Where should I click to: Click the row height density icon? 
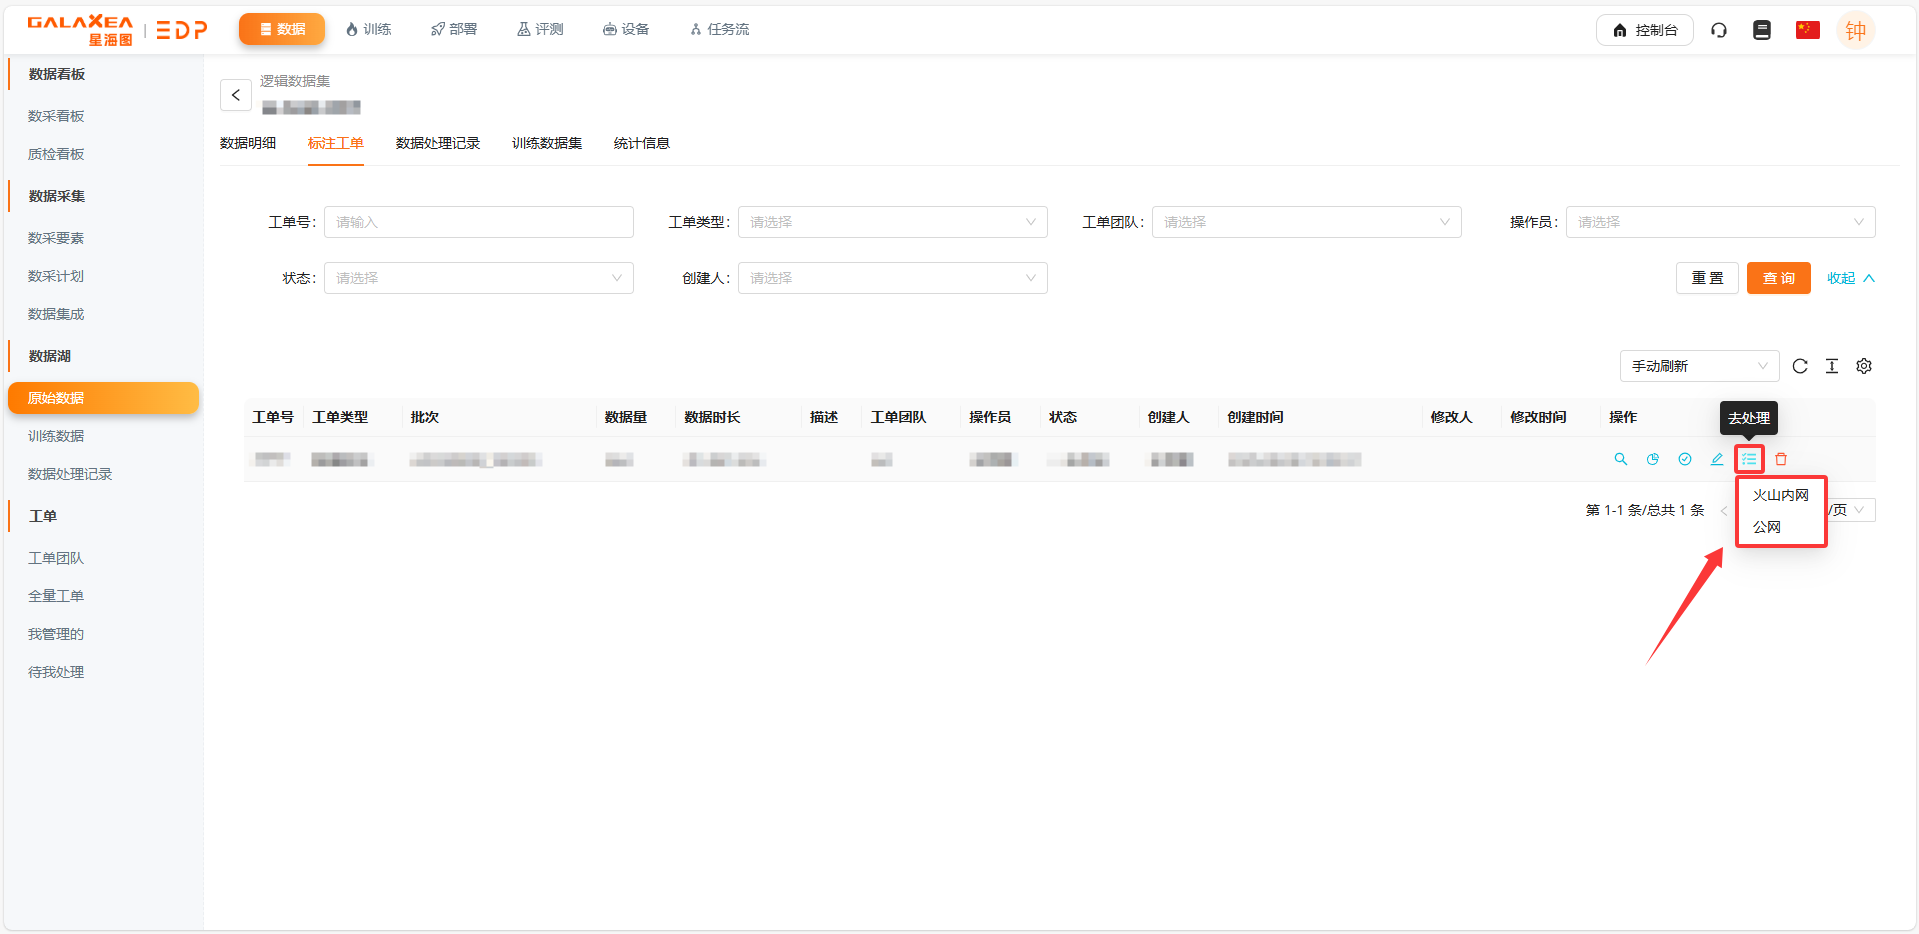(1831, 366)
